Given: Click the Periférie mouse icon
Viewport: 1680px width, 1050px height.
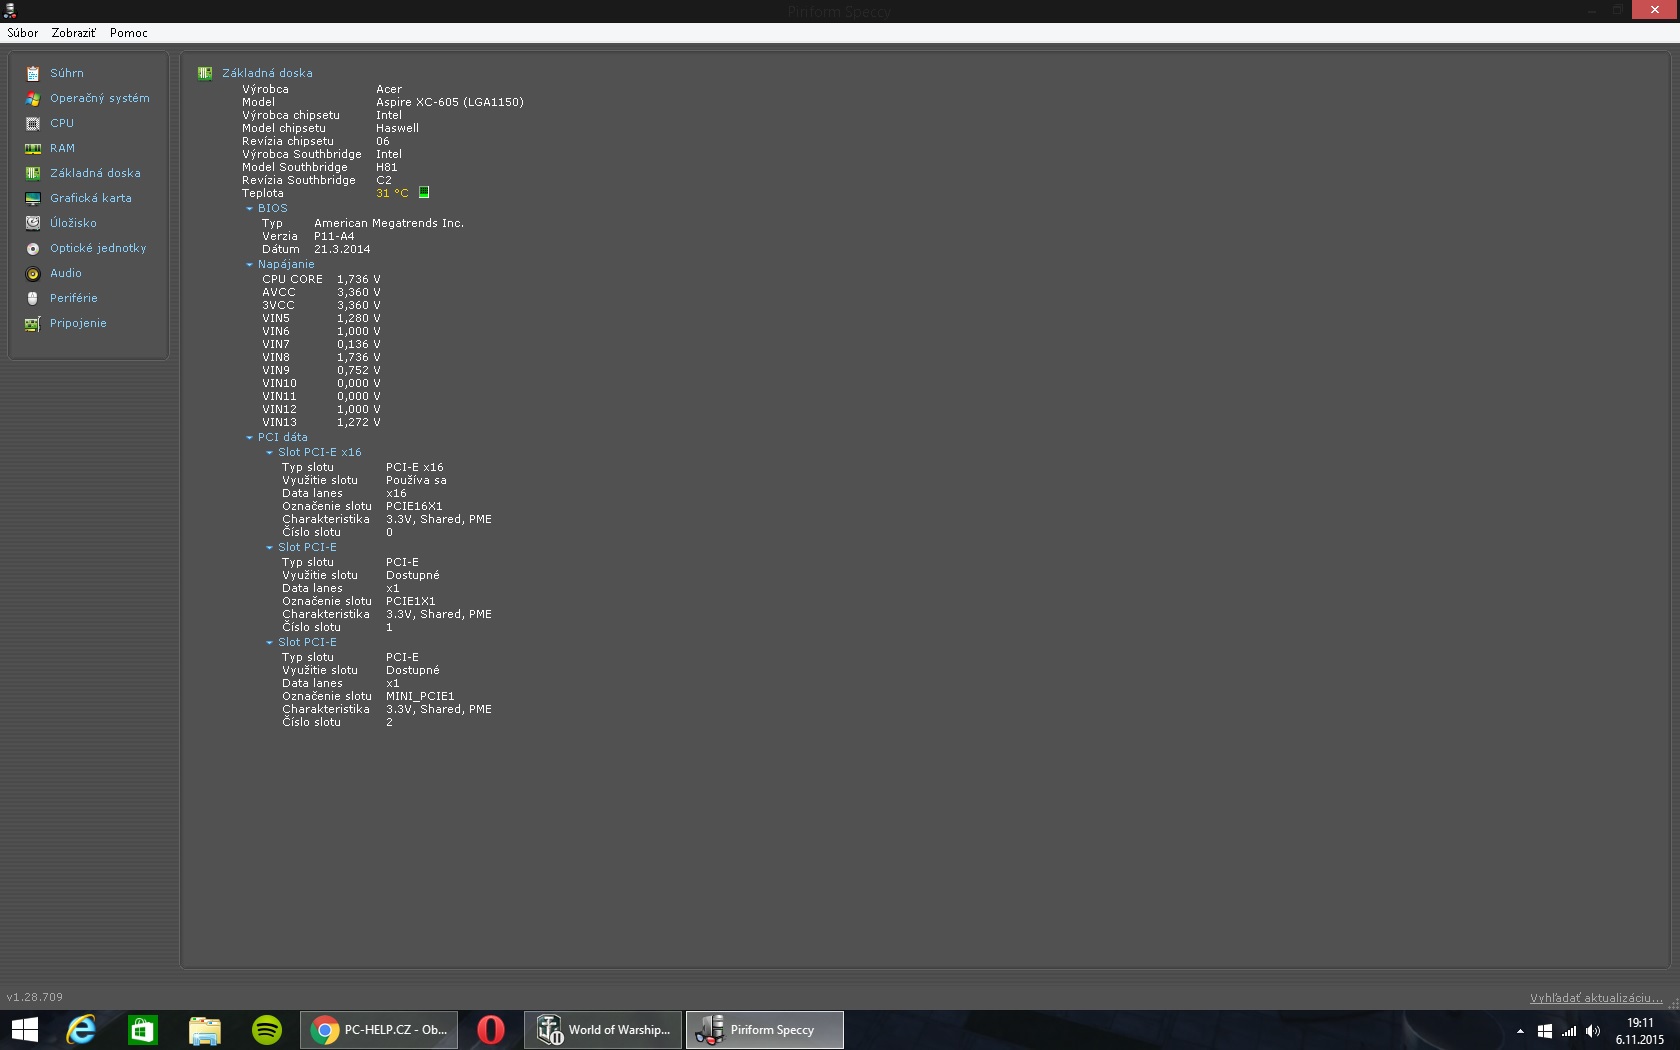Looking at the screenshot, I should click(33, 298).
